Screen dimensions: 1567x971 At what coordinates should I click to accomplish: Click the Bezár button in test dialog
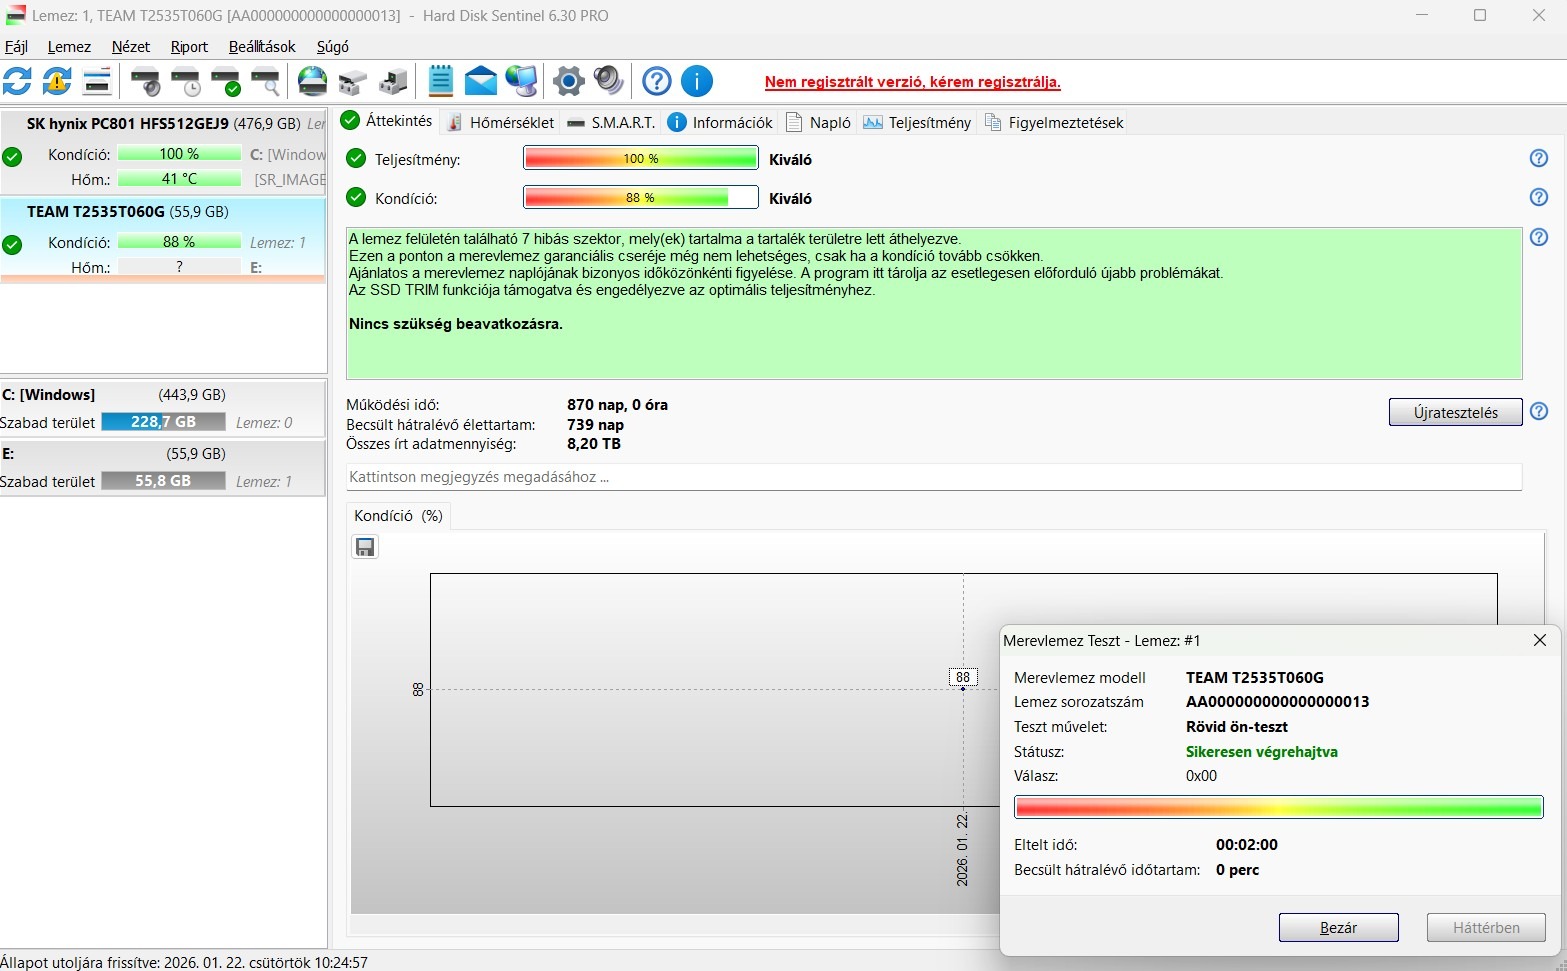[1338, 928]
